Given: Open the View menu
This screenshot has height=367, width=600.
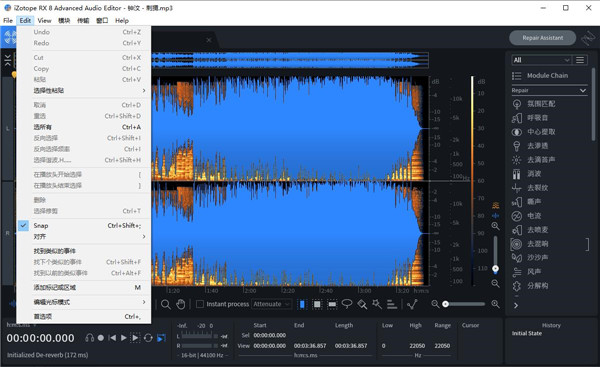Looking at the screenshot, I should (x=44, y=21).
